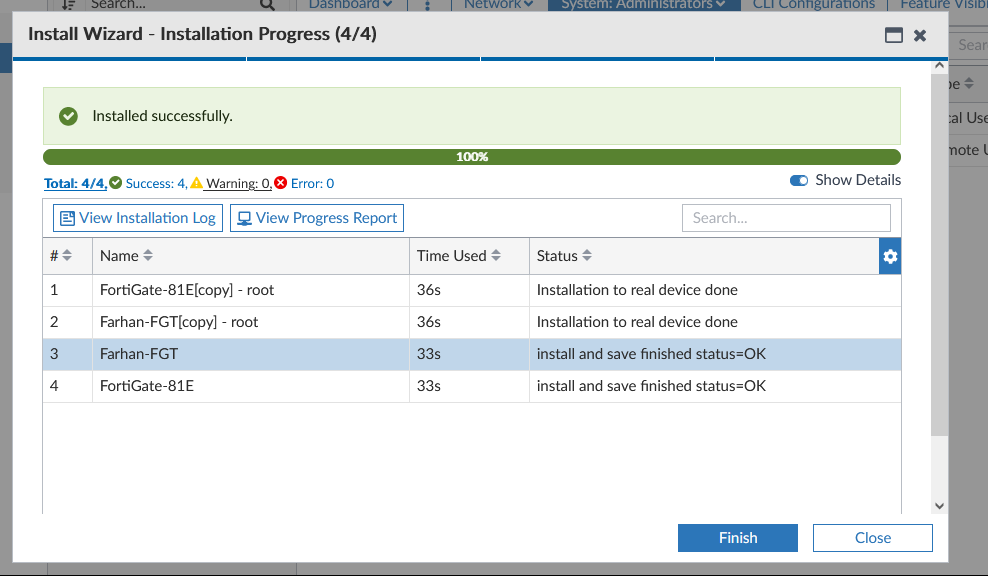Click the Finish button

coord(737,538)
